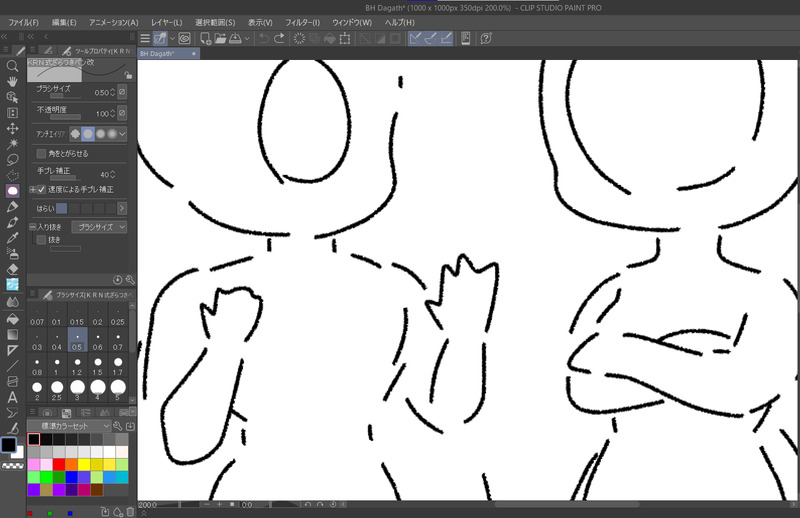
Task: Select the strongest anti-aliasing option
Action: pos(112,134)
